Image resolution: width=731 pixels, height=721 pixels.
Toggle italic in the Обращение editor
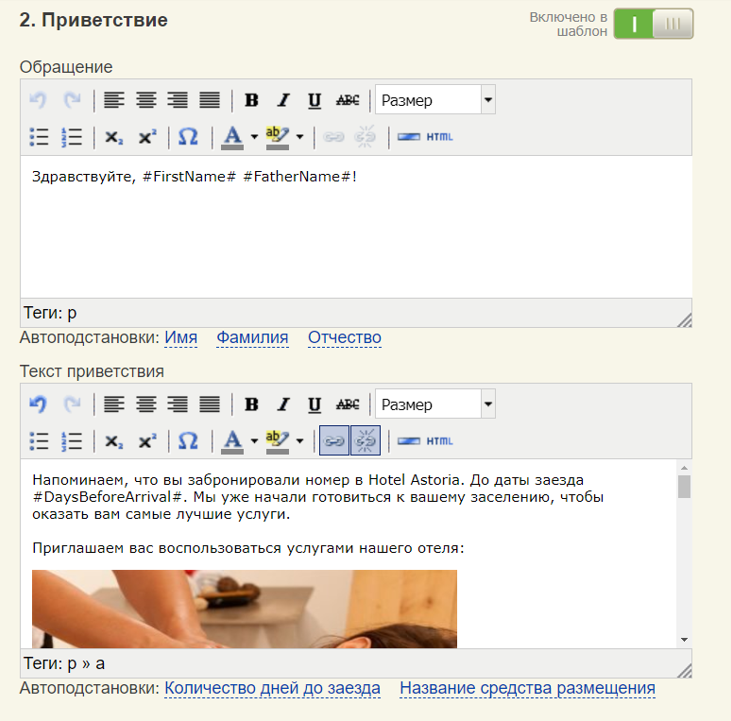(283, 100)
